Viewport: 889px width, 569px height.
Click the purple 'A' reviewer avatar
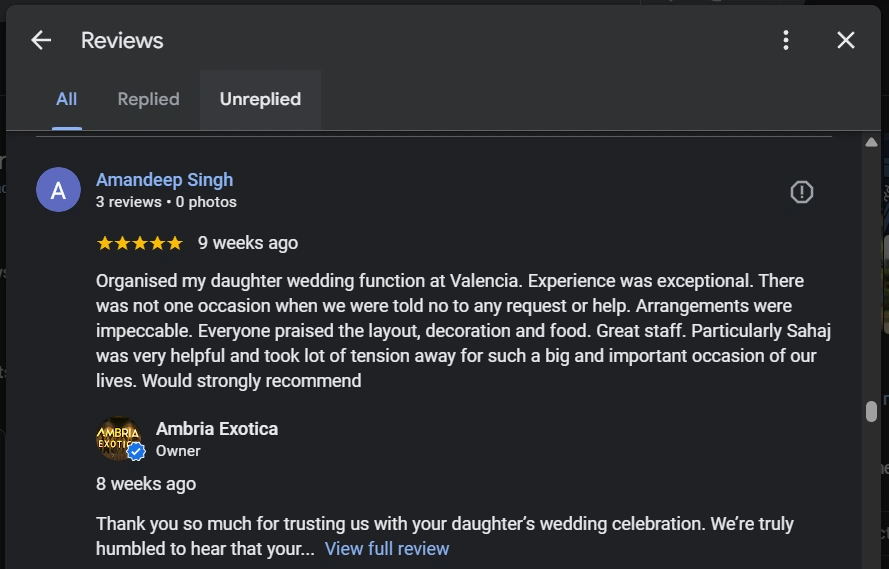(x=58, y=190)
